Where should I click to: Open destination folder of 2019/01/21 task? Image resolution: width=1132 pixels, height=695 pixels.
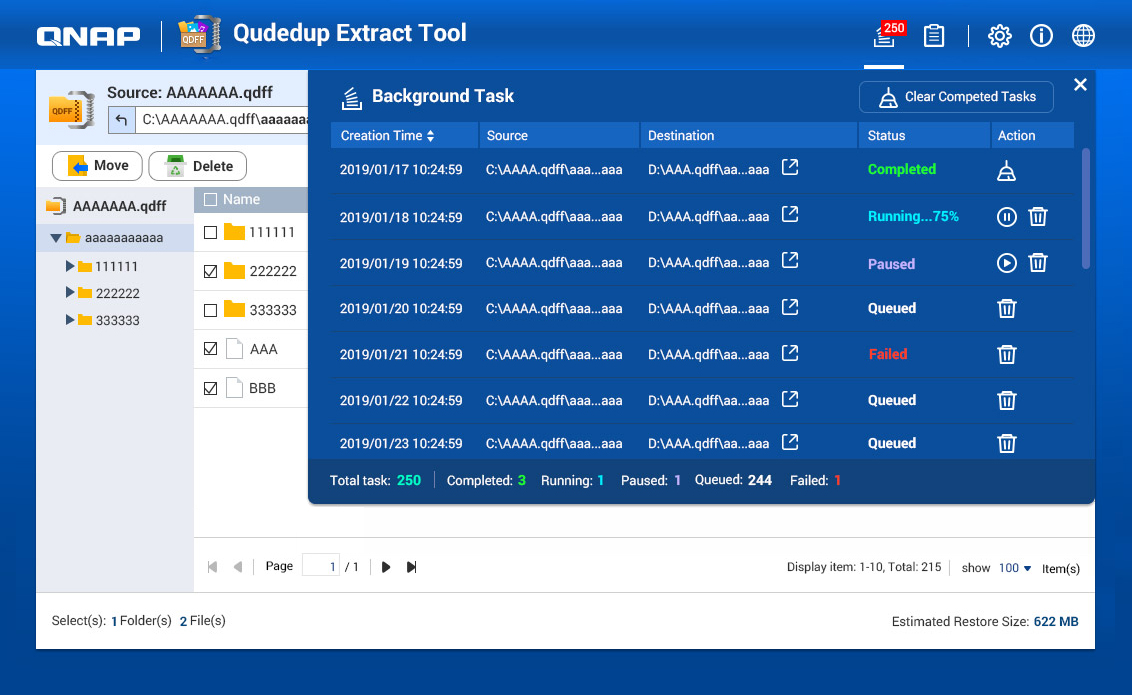(x=791, y=353)
